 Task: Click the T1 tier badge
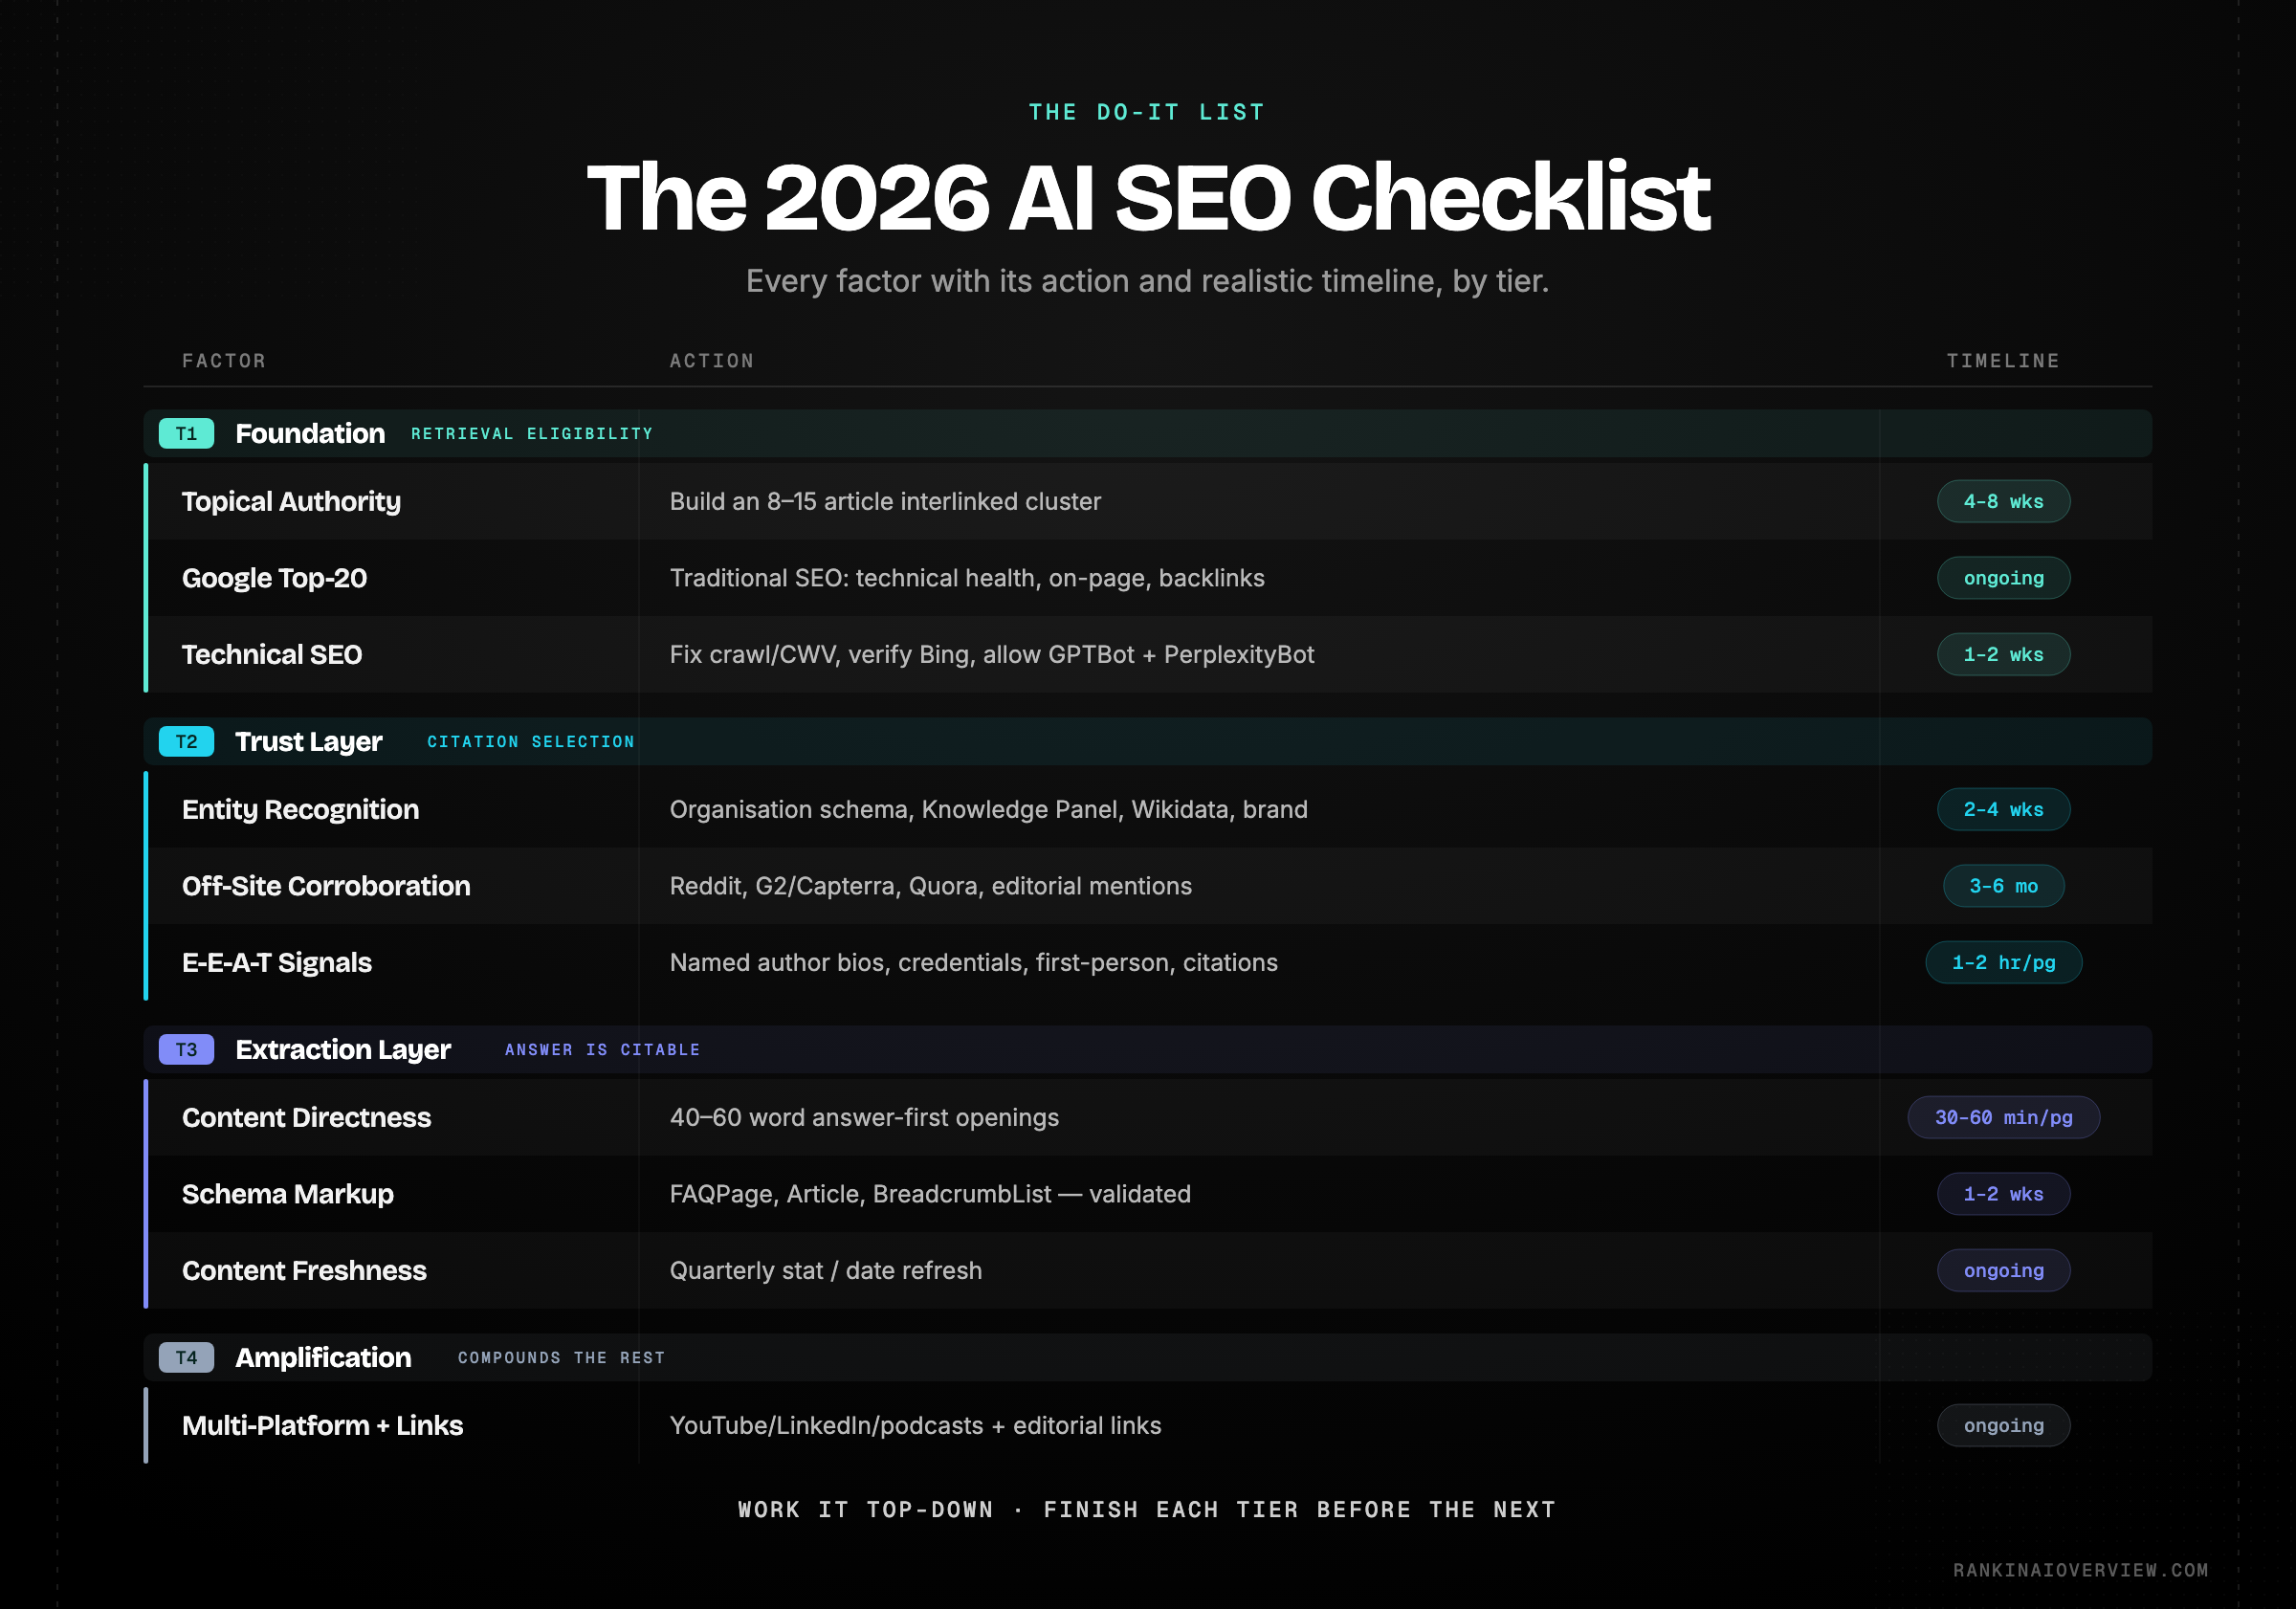[x=186, y=433]
